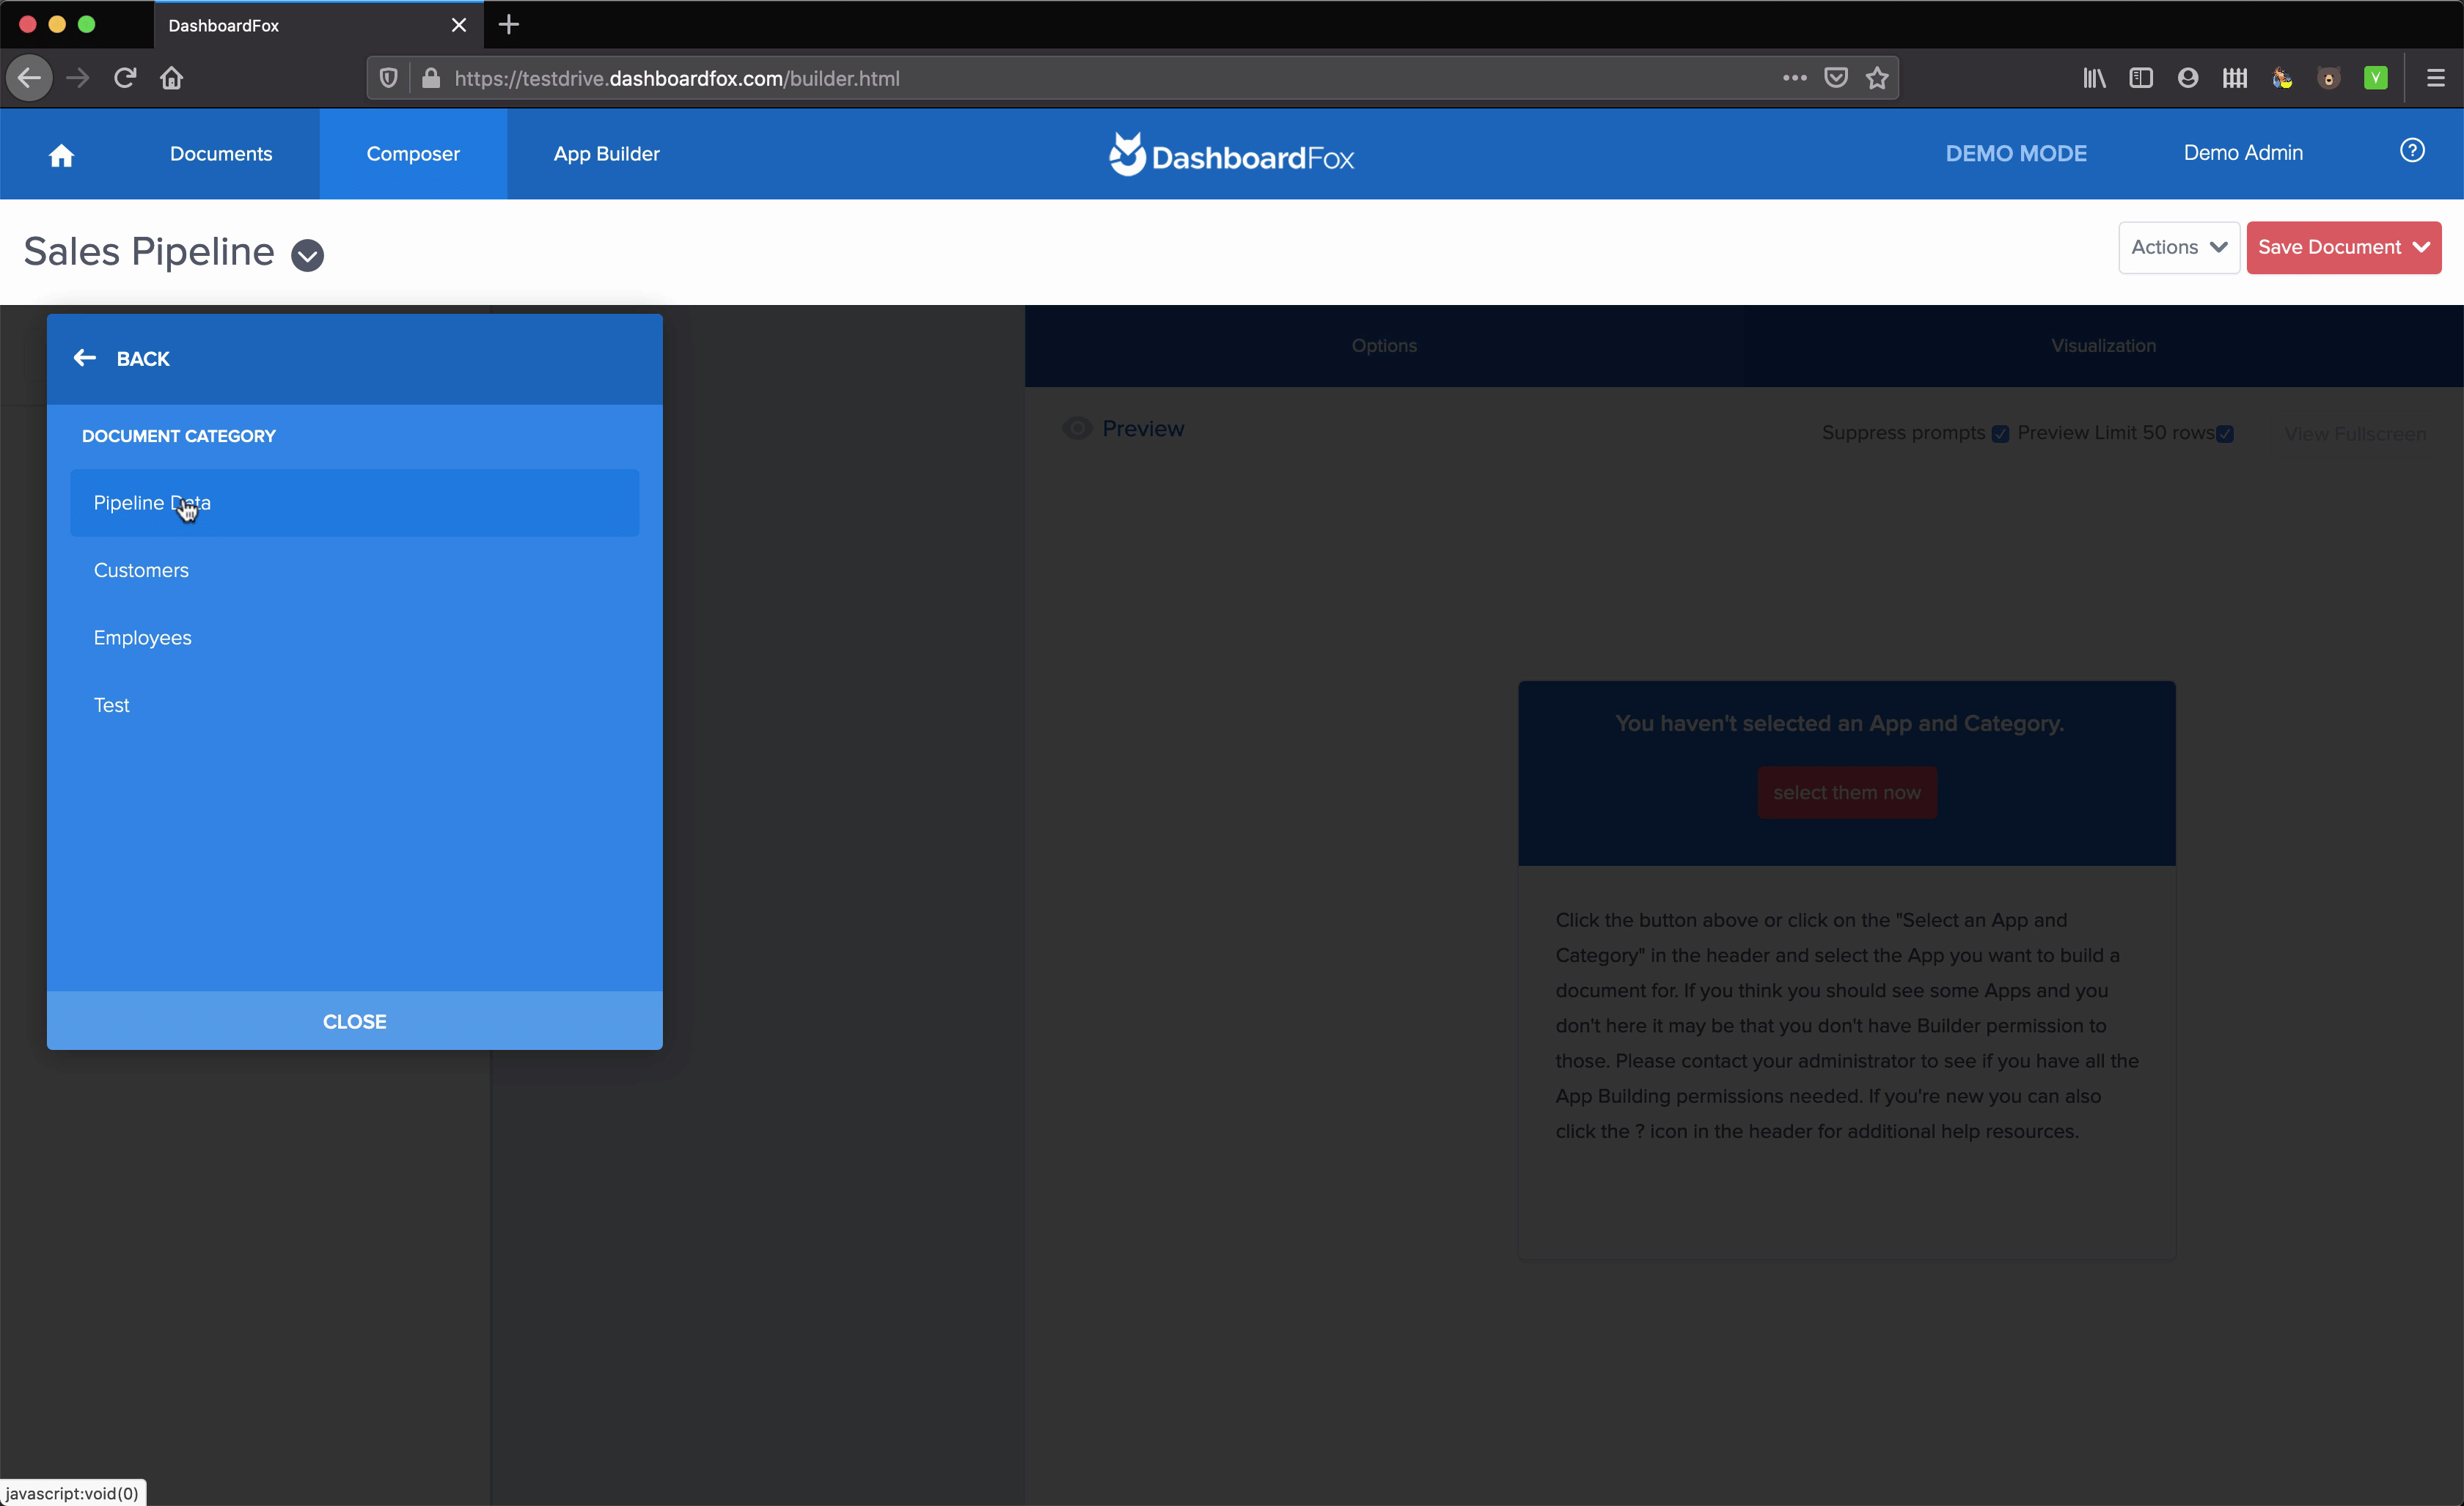Choose the Employees category
2464x1506 pixels.
143,638
